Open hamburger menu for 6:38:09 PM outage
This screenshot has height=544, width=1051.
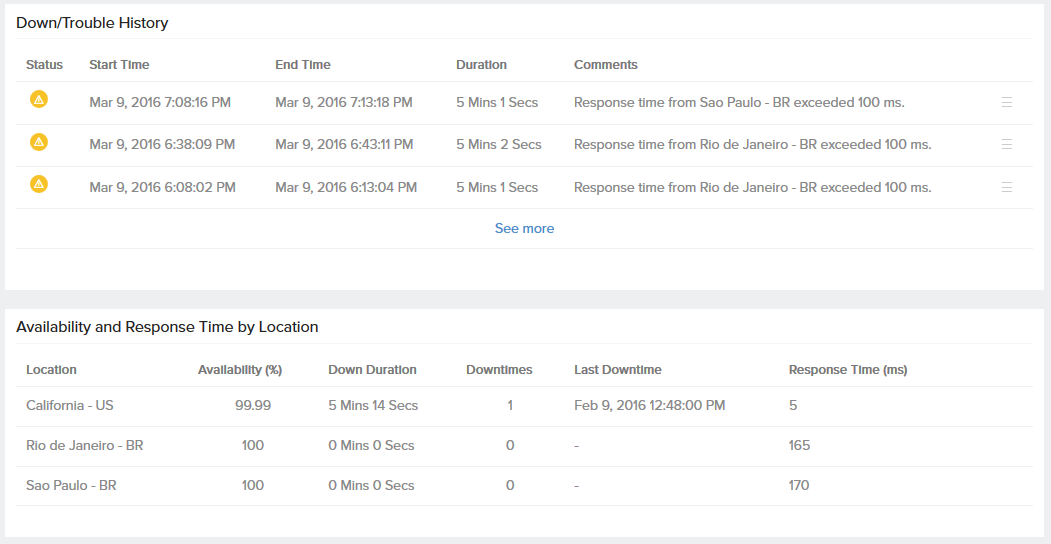click(1007, 144)
